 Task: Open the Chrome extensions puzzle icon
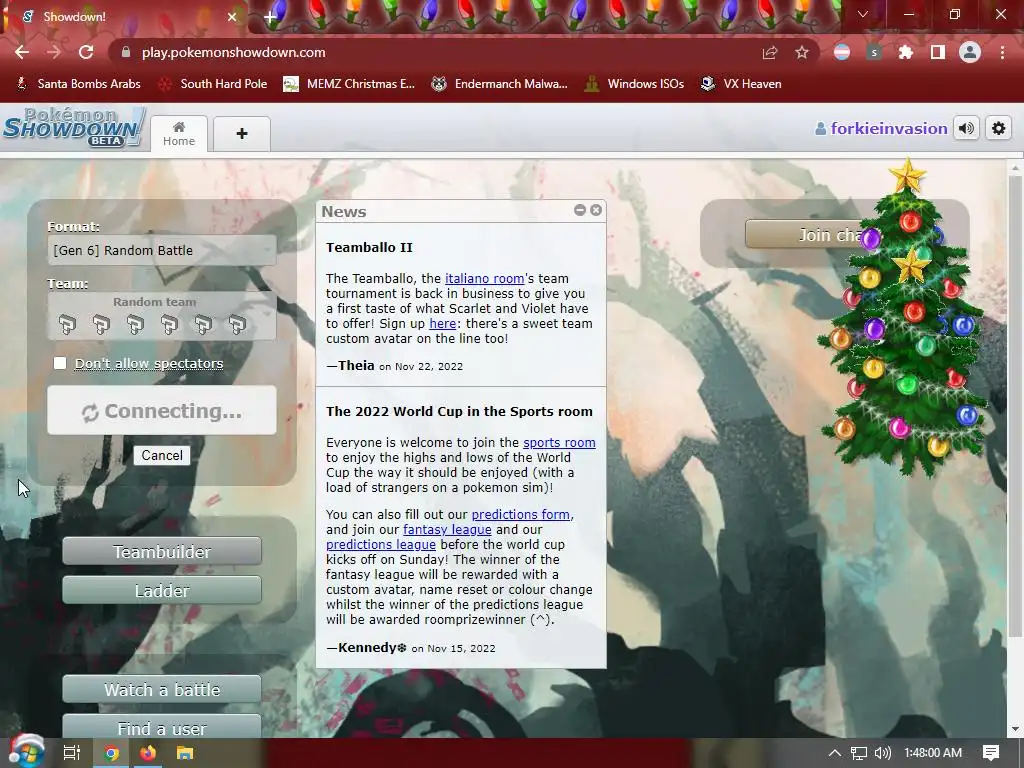pyautogui.click(x=906, y=52)
